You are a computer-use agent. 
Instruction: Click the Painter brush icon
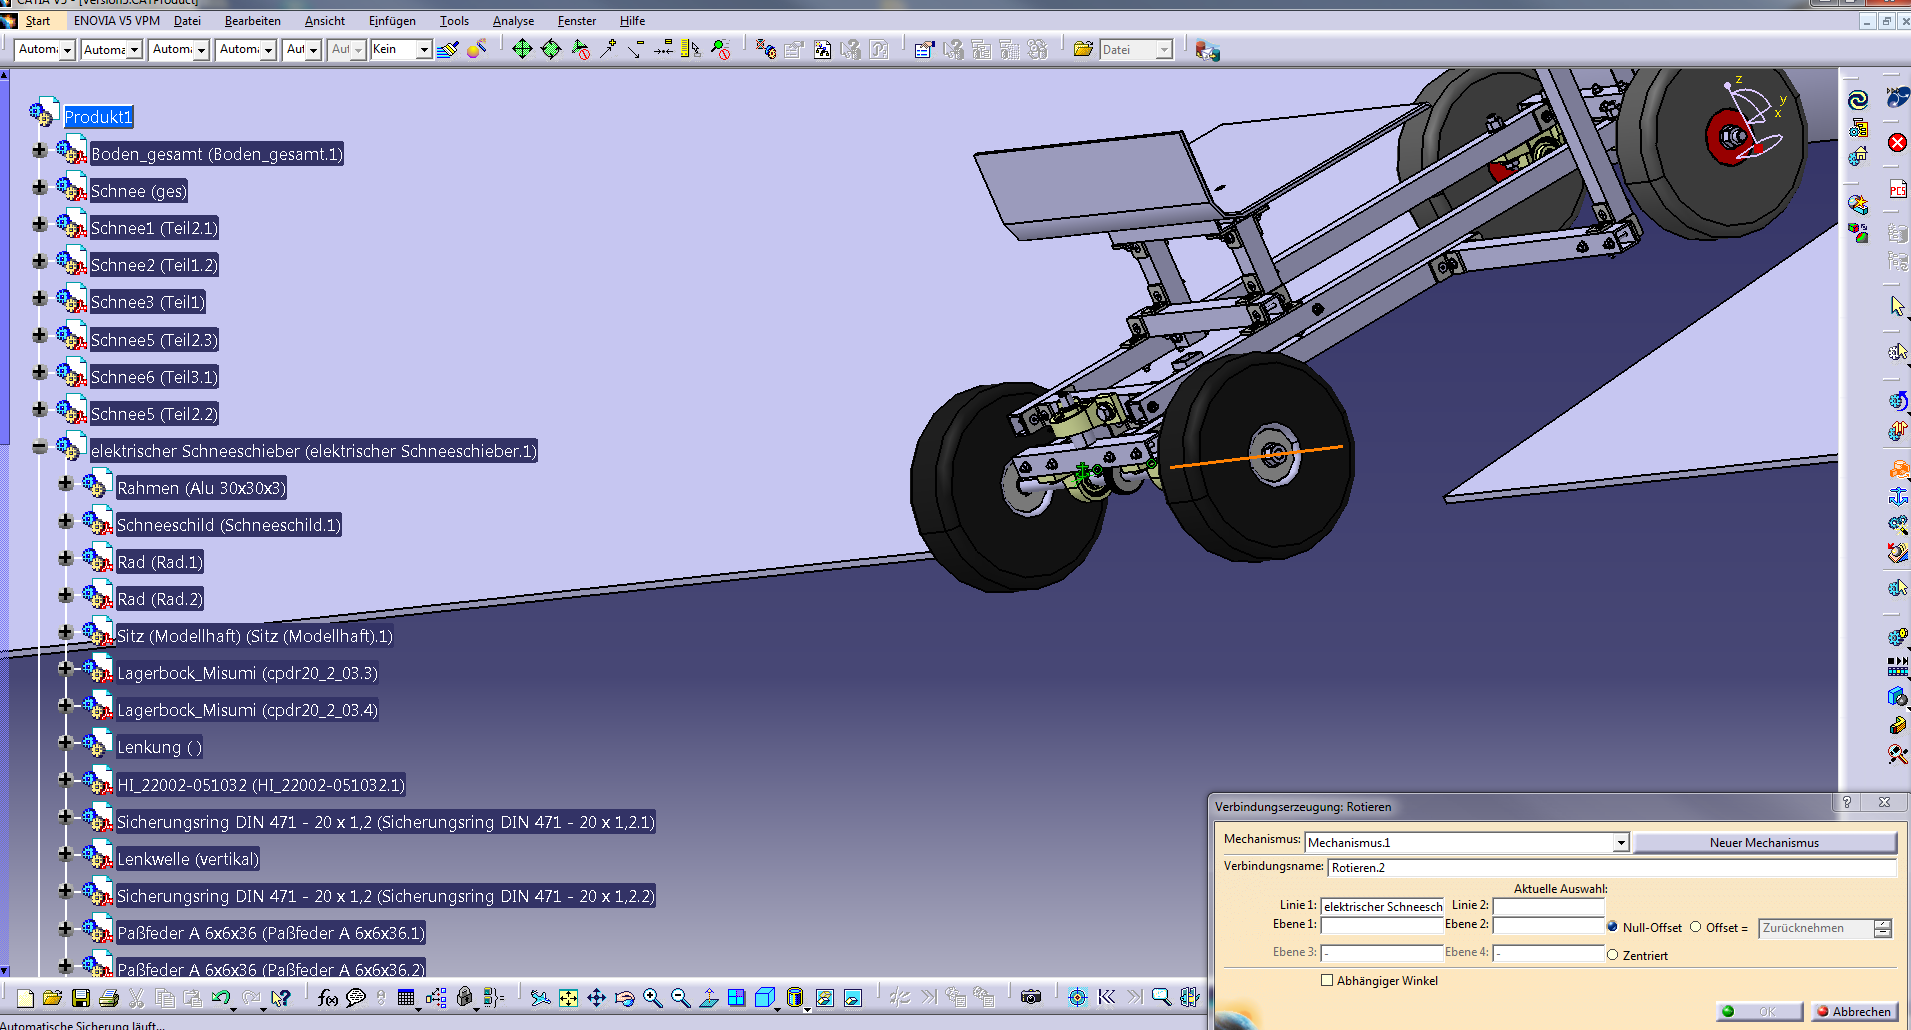pos(448,49)
